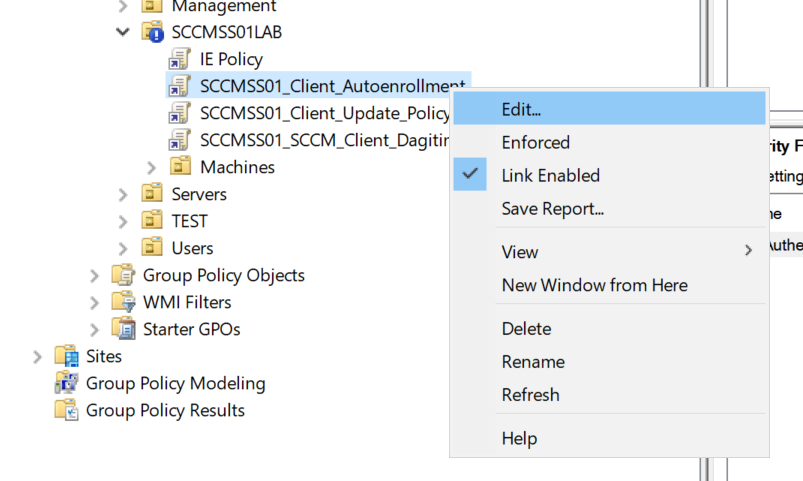Choose Enforced in the context menu
This screenshot has width=803, height=481.
click(609, 142)
